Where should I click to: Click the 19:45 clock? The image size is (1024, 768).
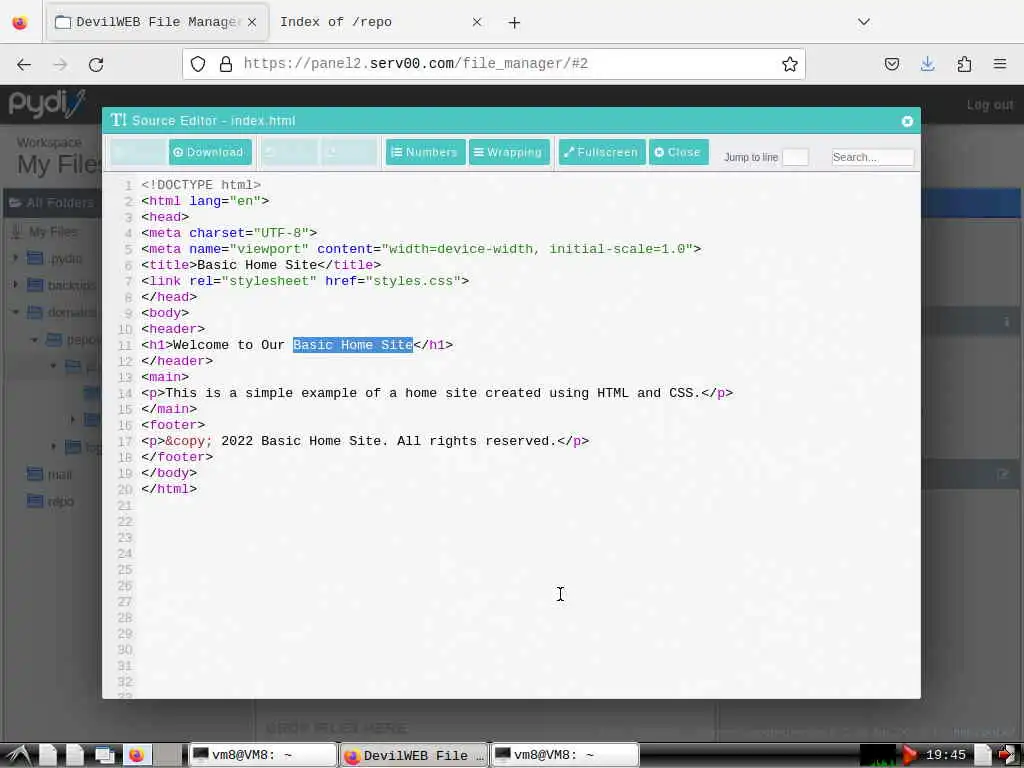pyautogui.click(x=946, y=756)
